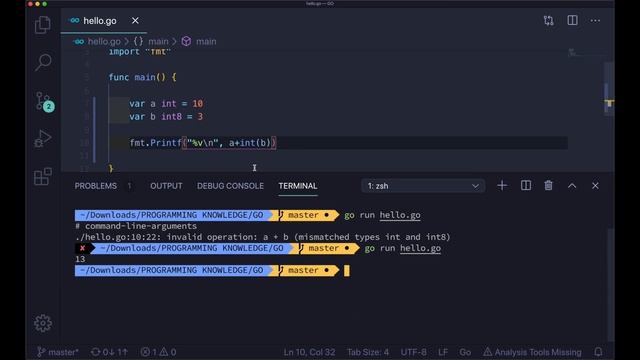Click the line 'var b int8 = 3'
The height and width of the screenshot is (360, 640).
pyautogui.click(x=166, y=117)
